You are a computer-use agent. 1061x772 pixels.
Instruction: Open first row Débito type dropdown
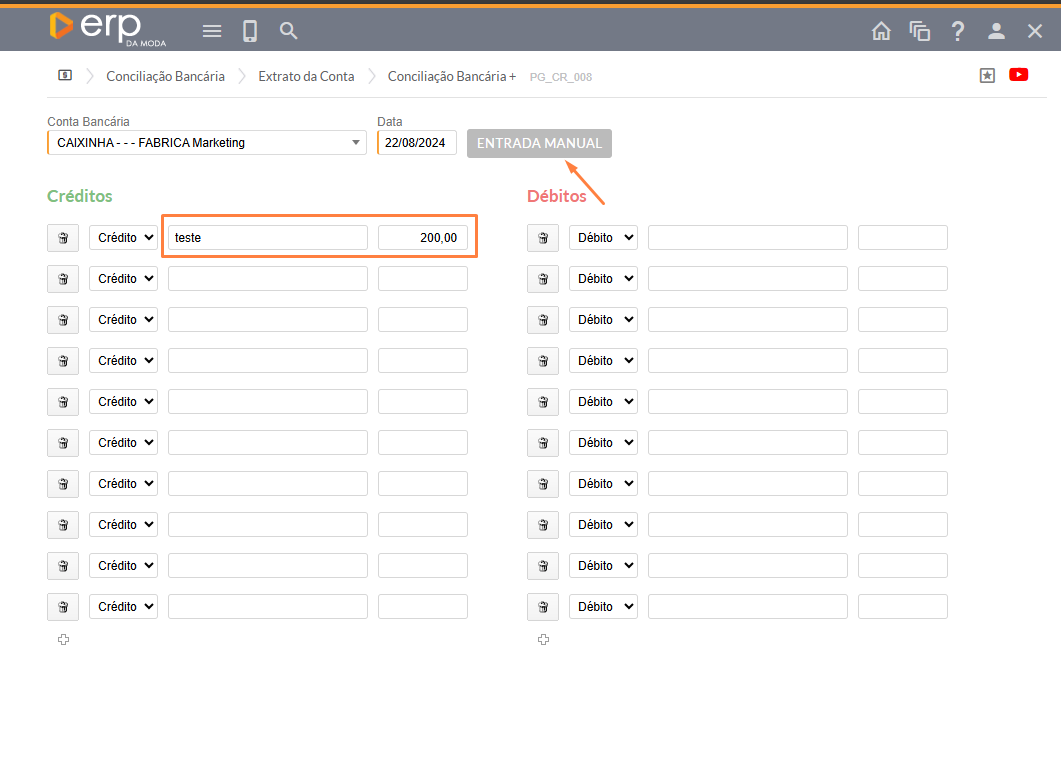click(x=603, y=238)
